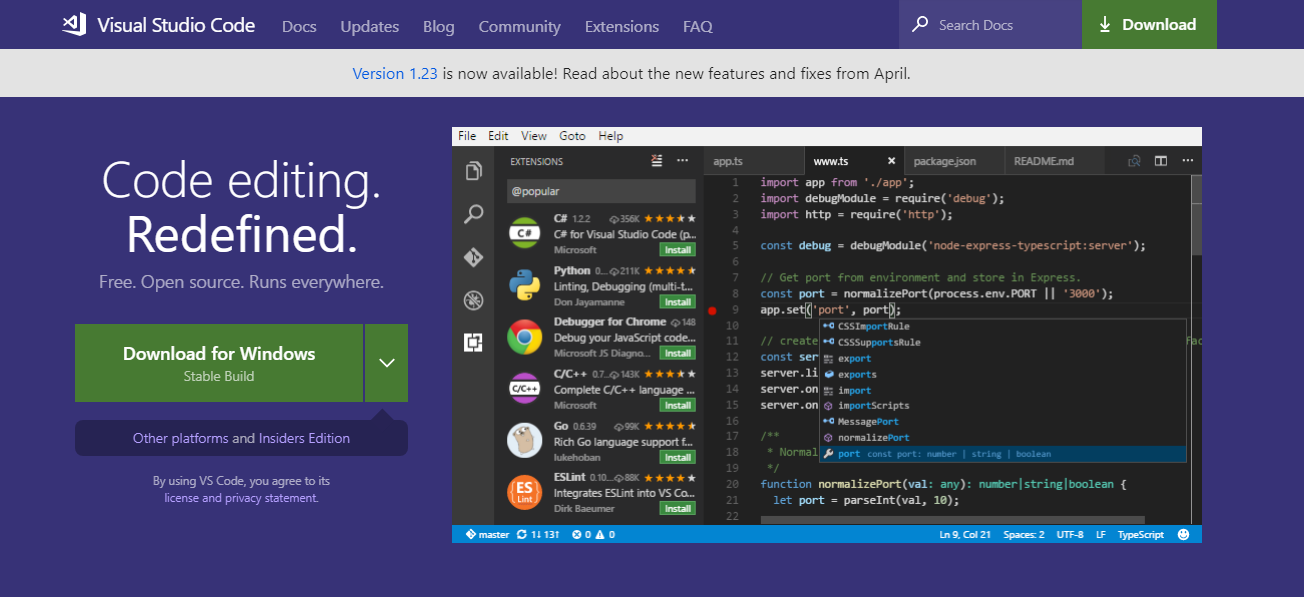Open the File menu in the editor

pos(467,136)
